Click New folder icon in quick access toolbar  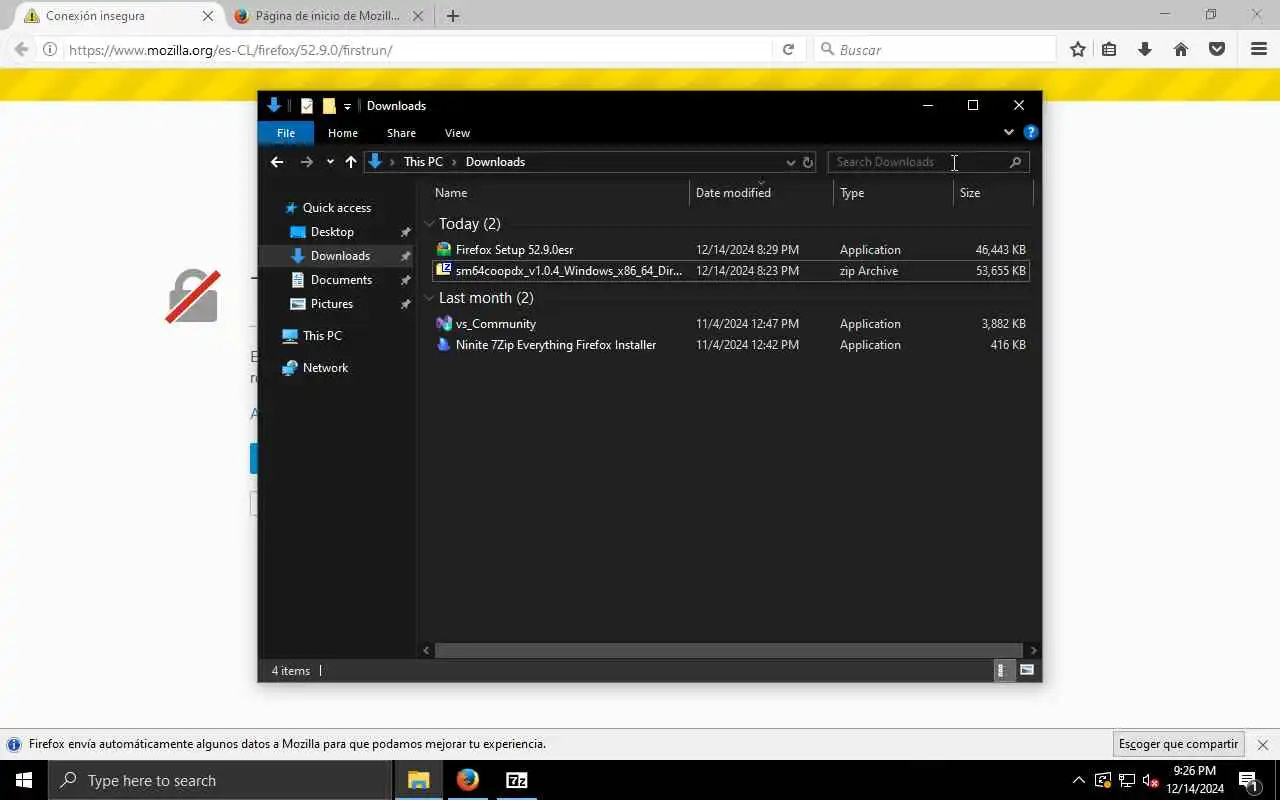point(329,105)
